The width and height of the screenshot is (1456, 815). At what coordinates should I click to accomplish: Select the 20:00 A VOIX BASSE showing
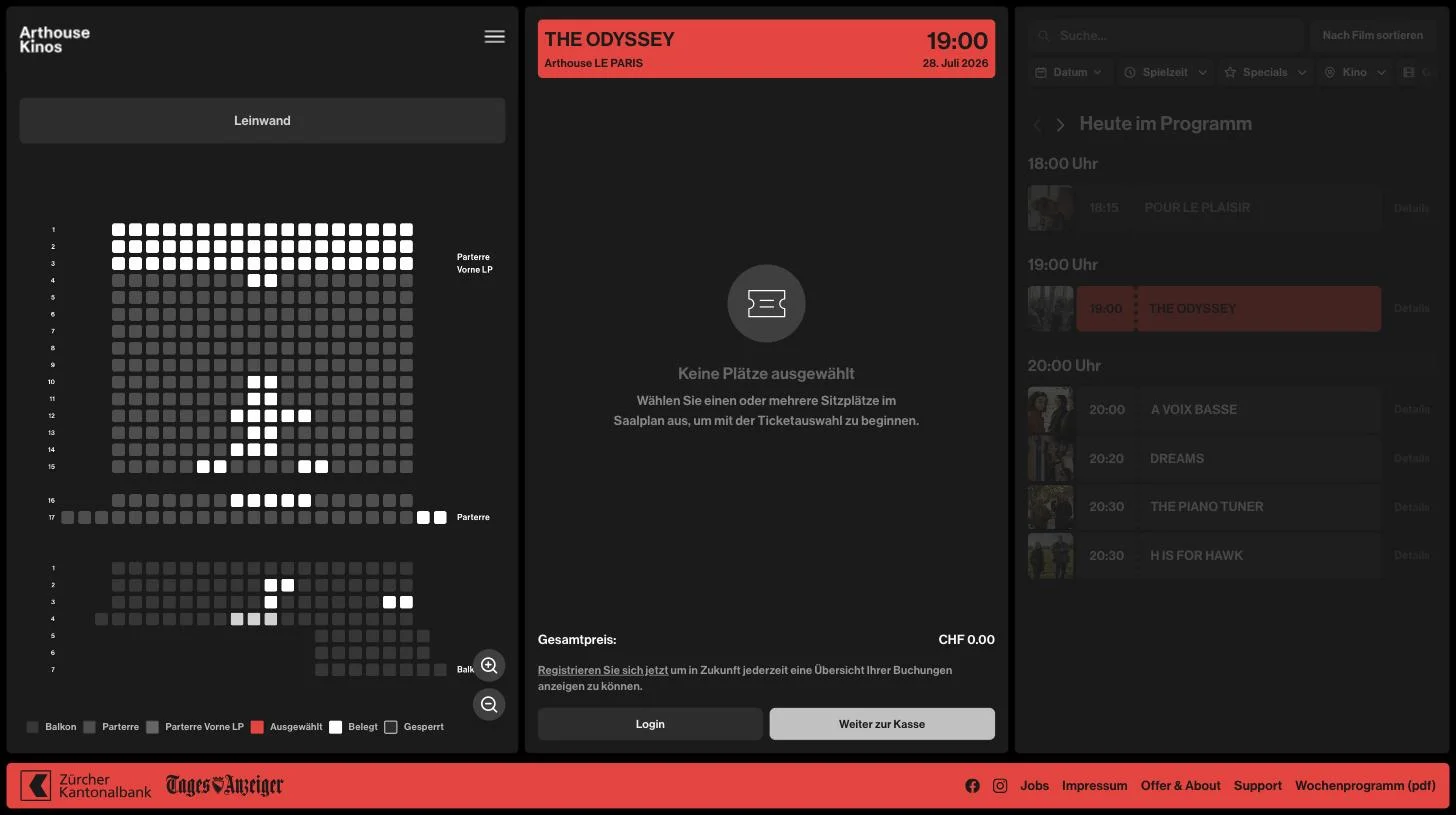(x=1229, y=410)
